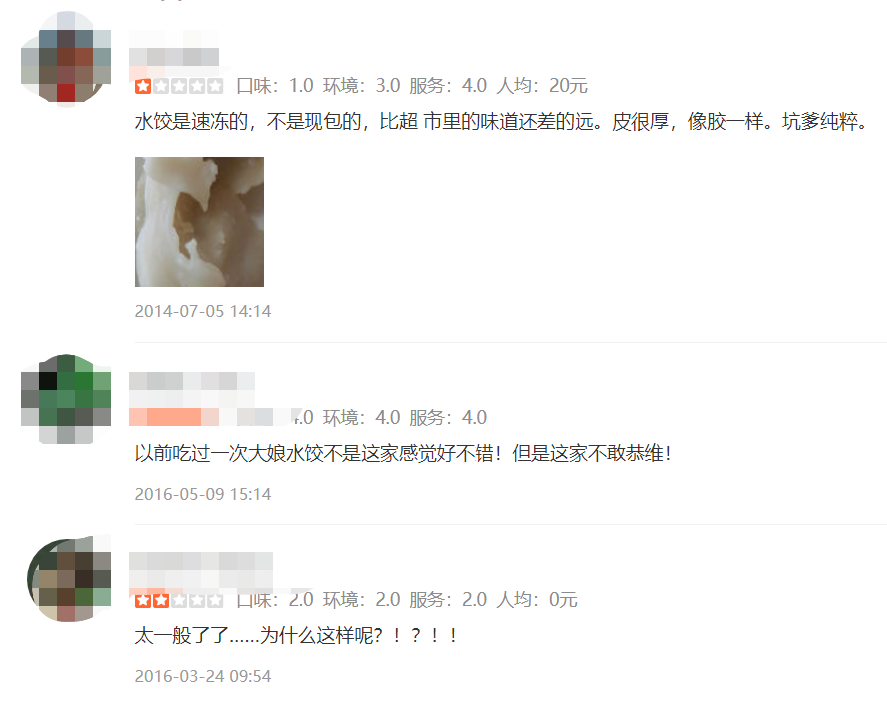Open the first reviewer's avatar above the green one

66,58
